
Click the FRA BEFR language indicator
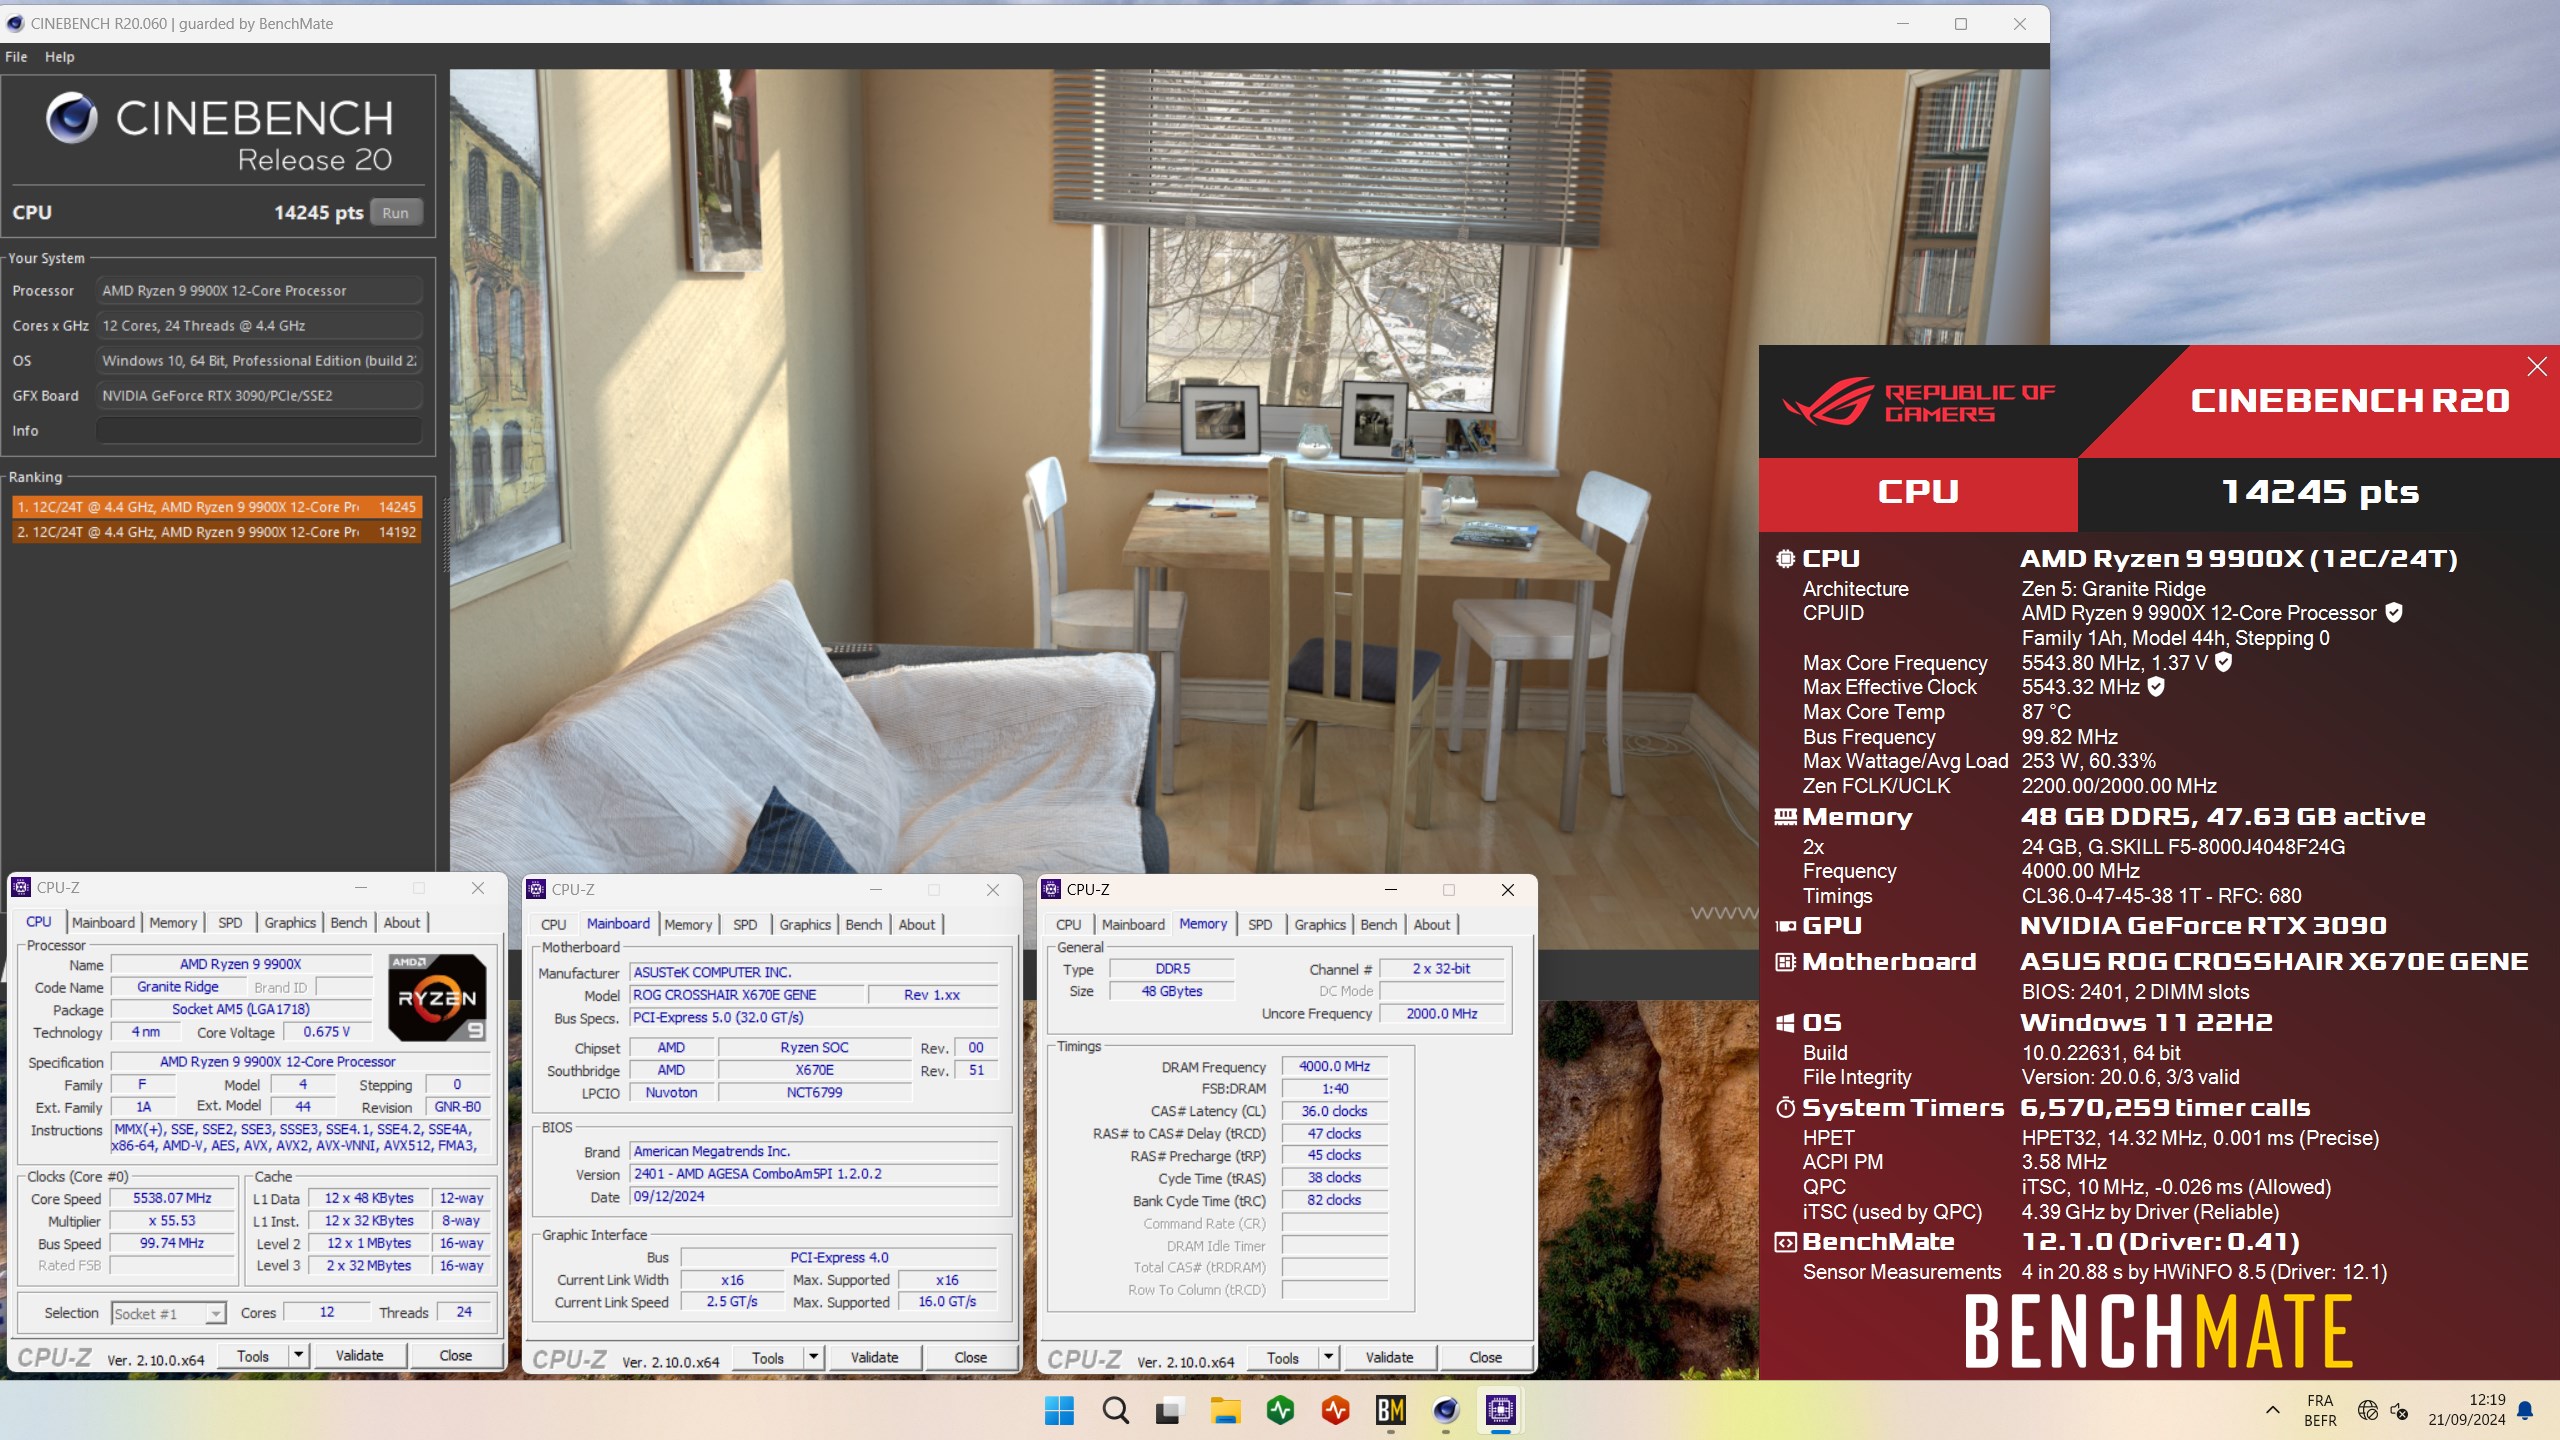pyautogui.click(x=2320, y=1410)
